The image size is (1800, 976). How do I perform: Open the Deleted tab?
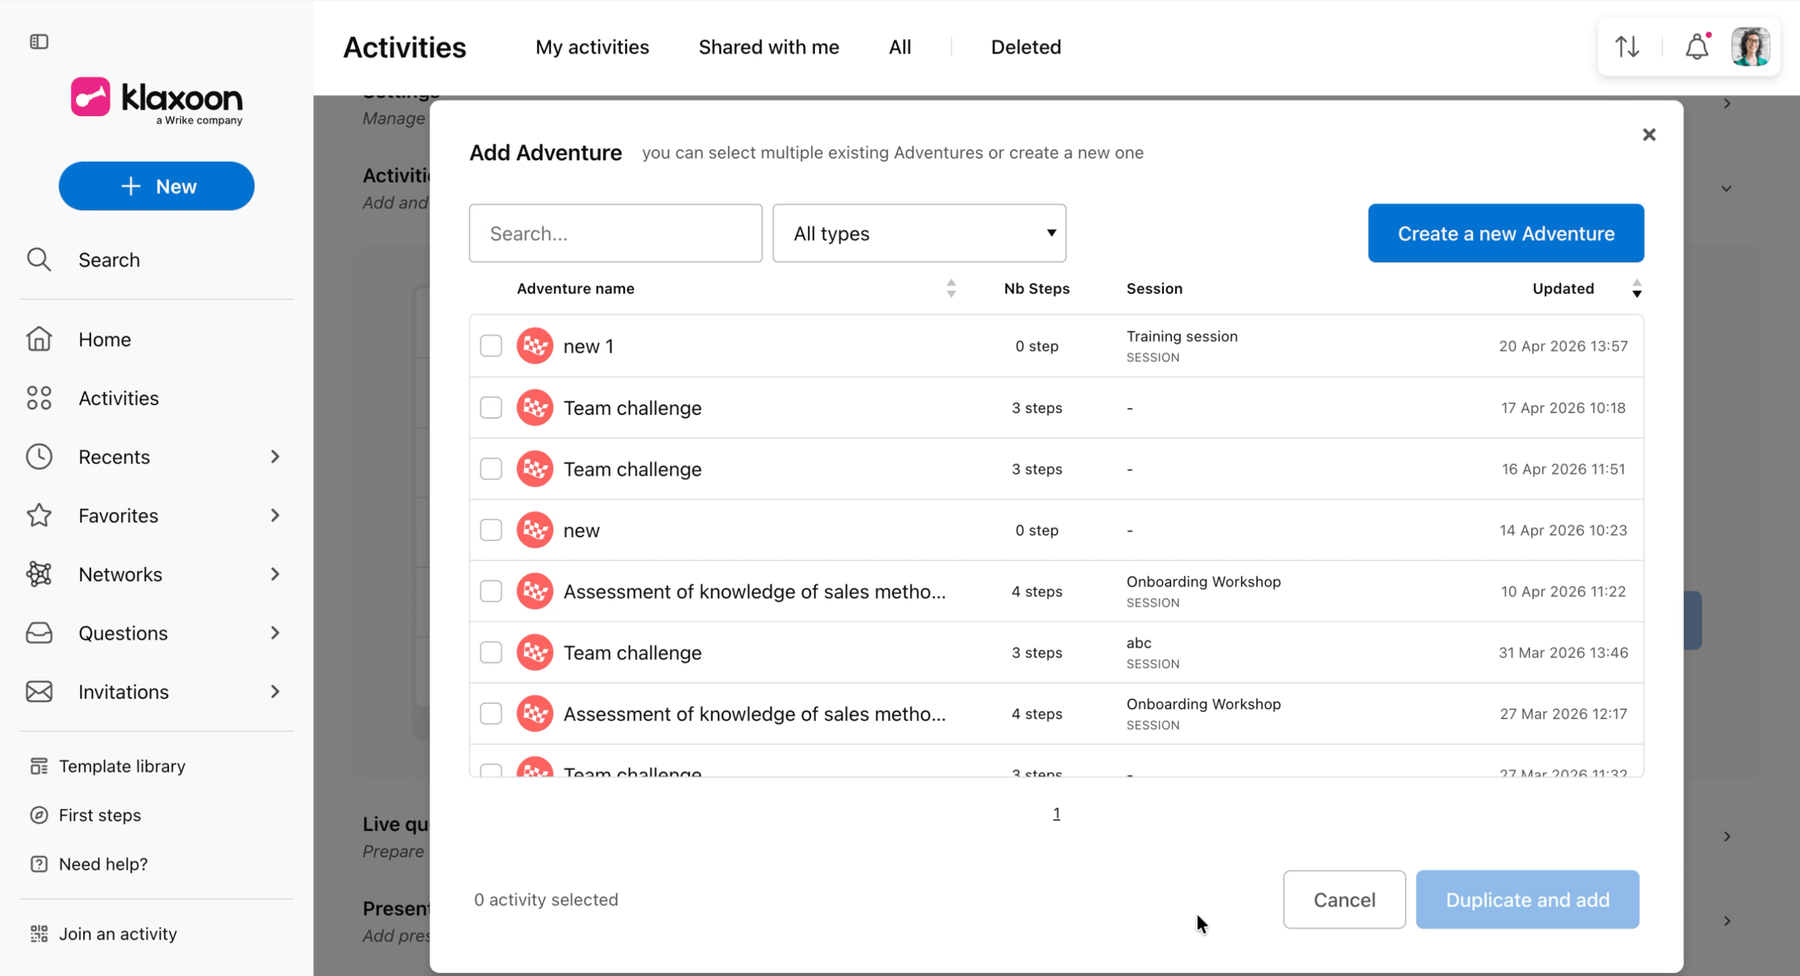1026,47
